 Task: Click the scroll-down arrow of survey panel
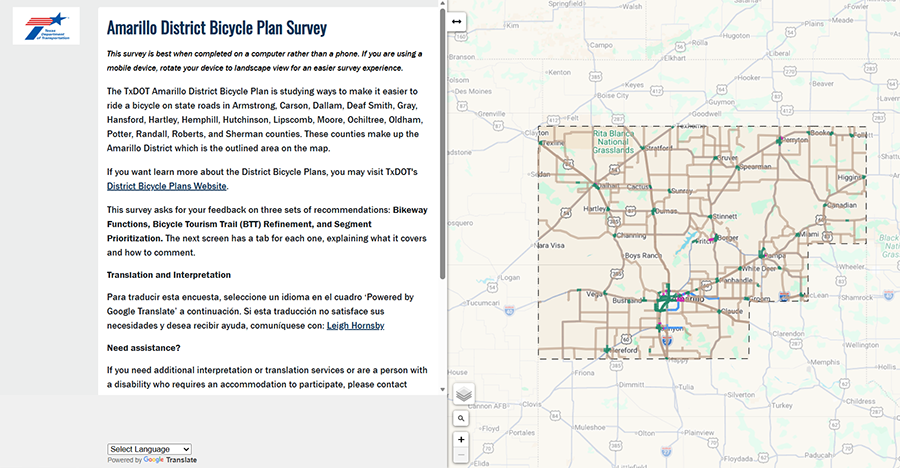coord(443,389)
